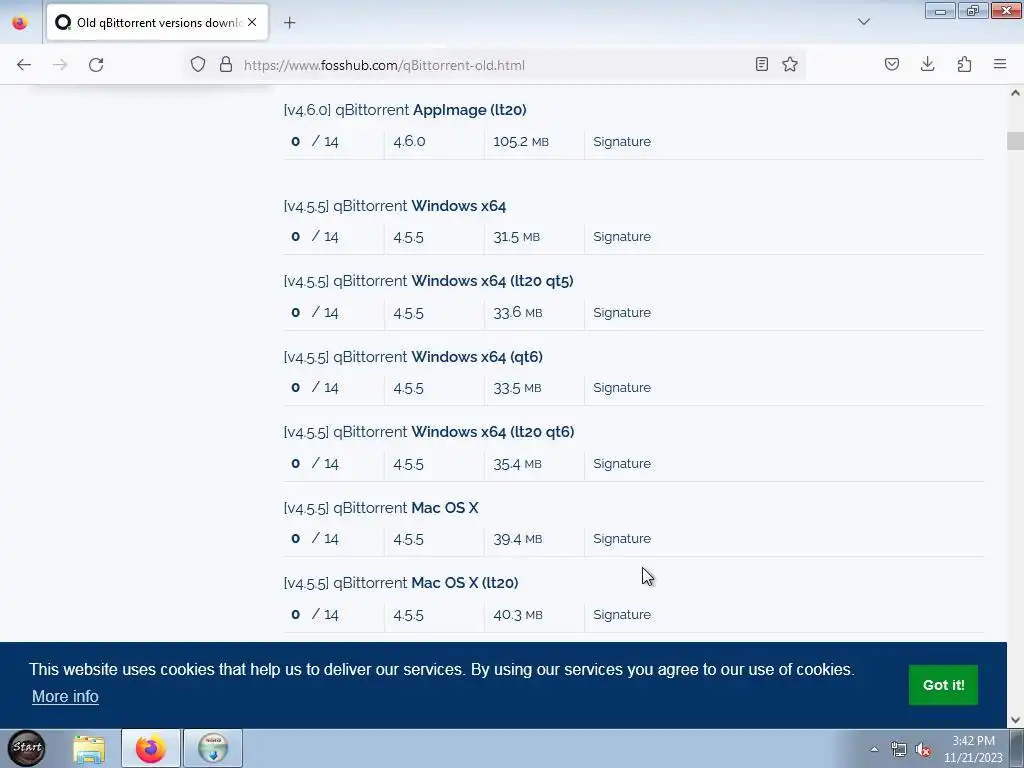Click the 0 / 14 scan result for 31.5 MB file
The width and height of the screenshot is (1024, 768).
pyautogui.click(x=315, y=236)
